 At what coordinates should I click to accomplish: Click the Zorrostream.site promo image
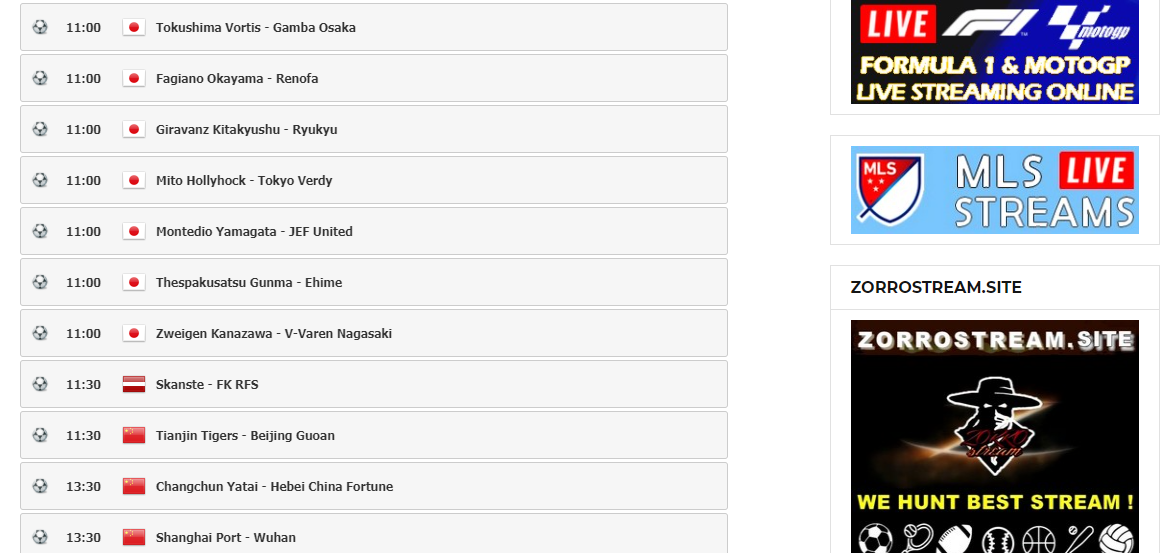click(x=994, y=436)
